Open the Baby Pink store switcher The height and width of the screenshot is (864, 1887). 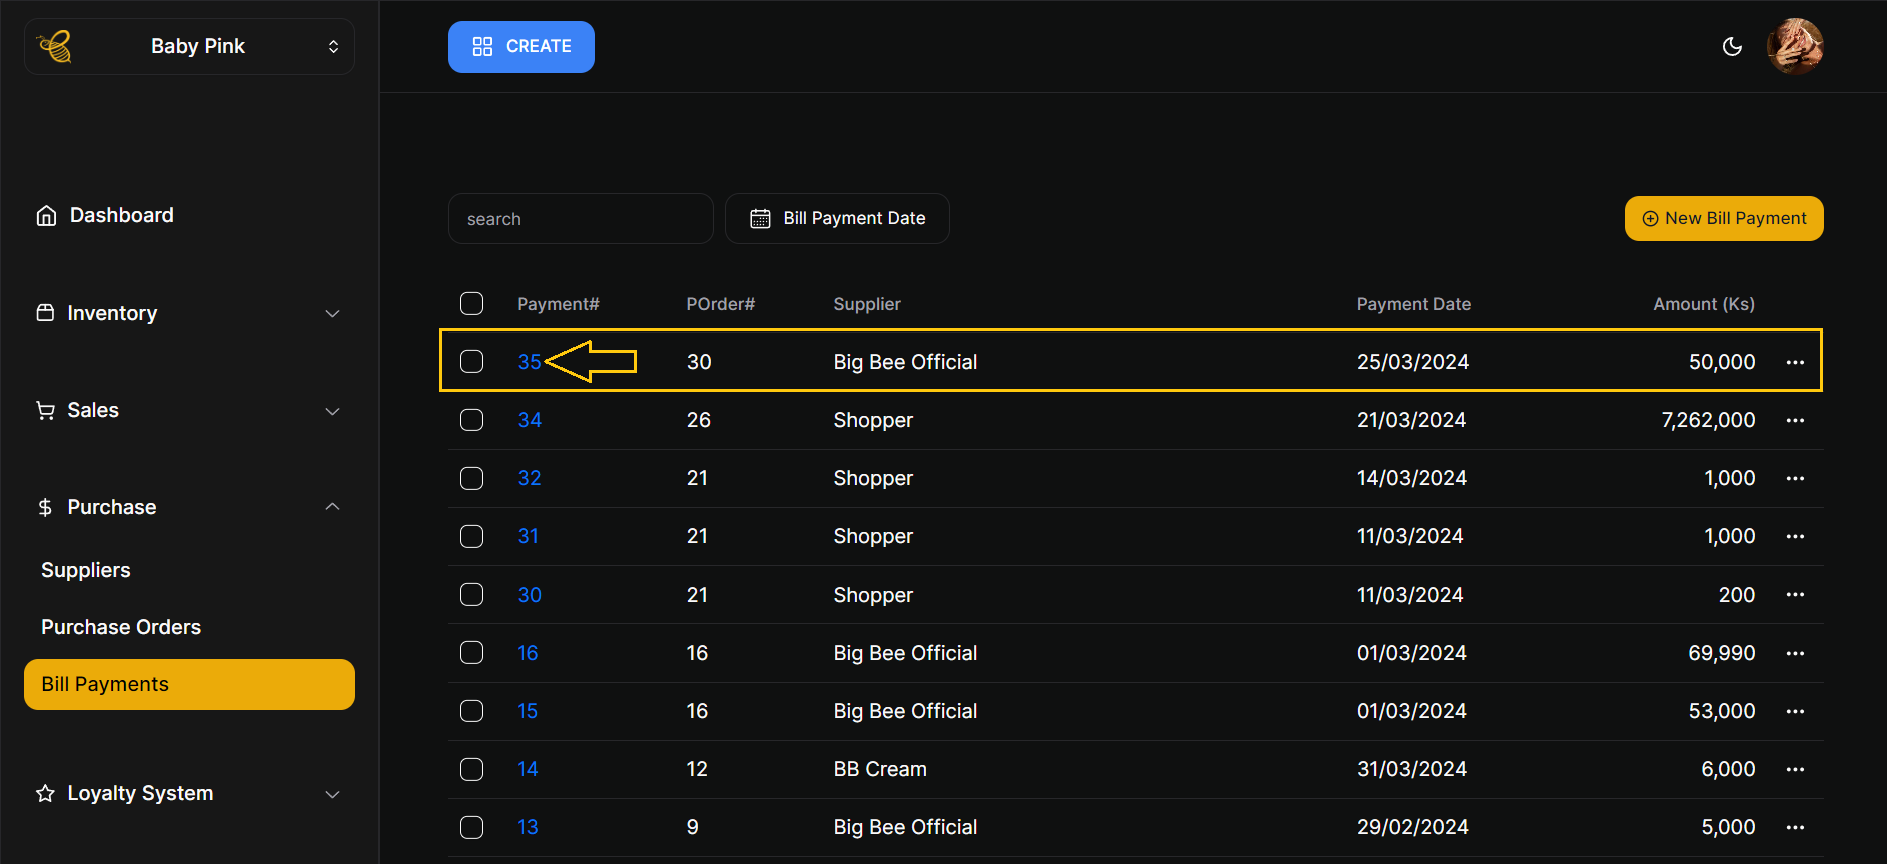click(x=189, y=46)
